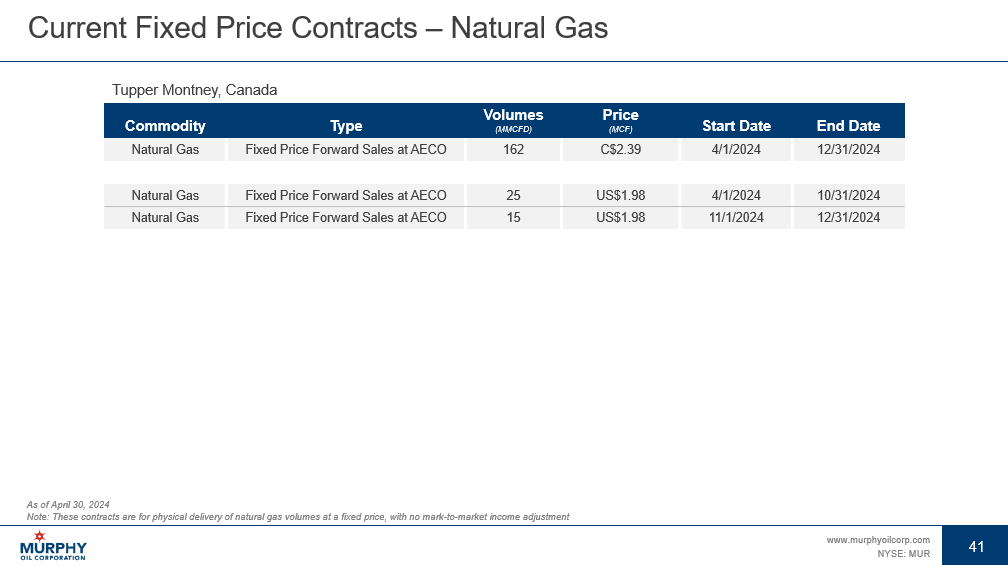Click the NYSE: MUR ticker text
The image size is (1008, 565).
(x=903, y=553)
